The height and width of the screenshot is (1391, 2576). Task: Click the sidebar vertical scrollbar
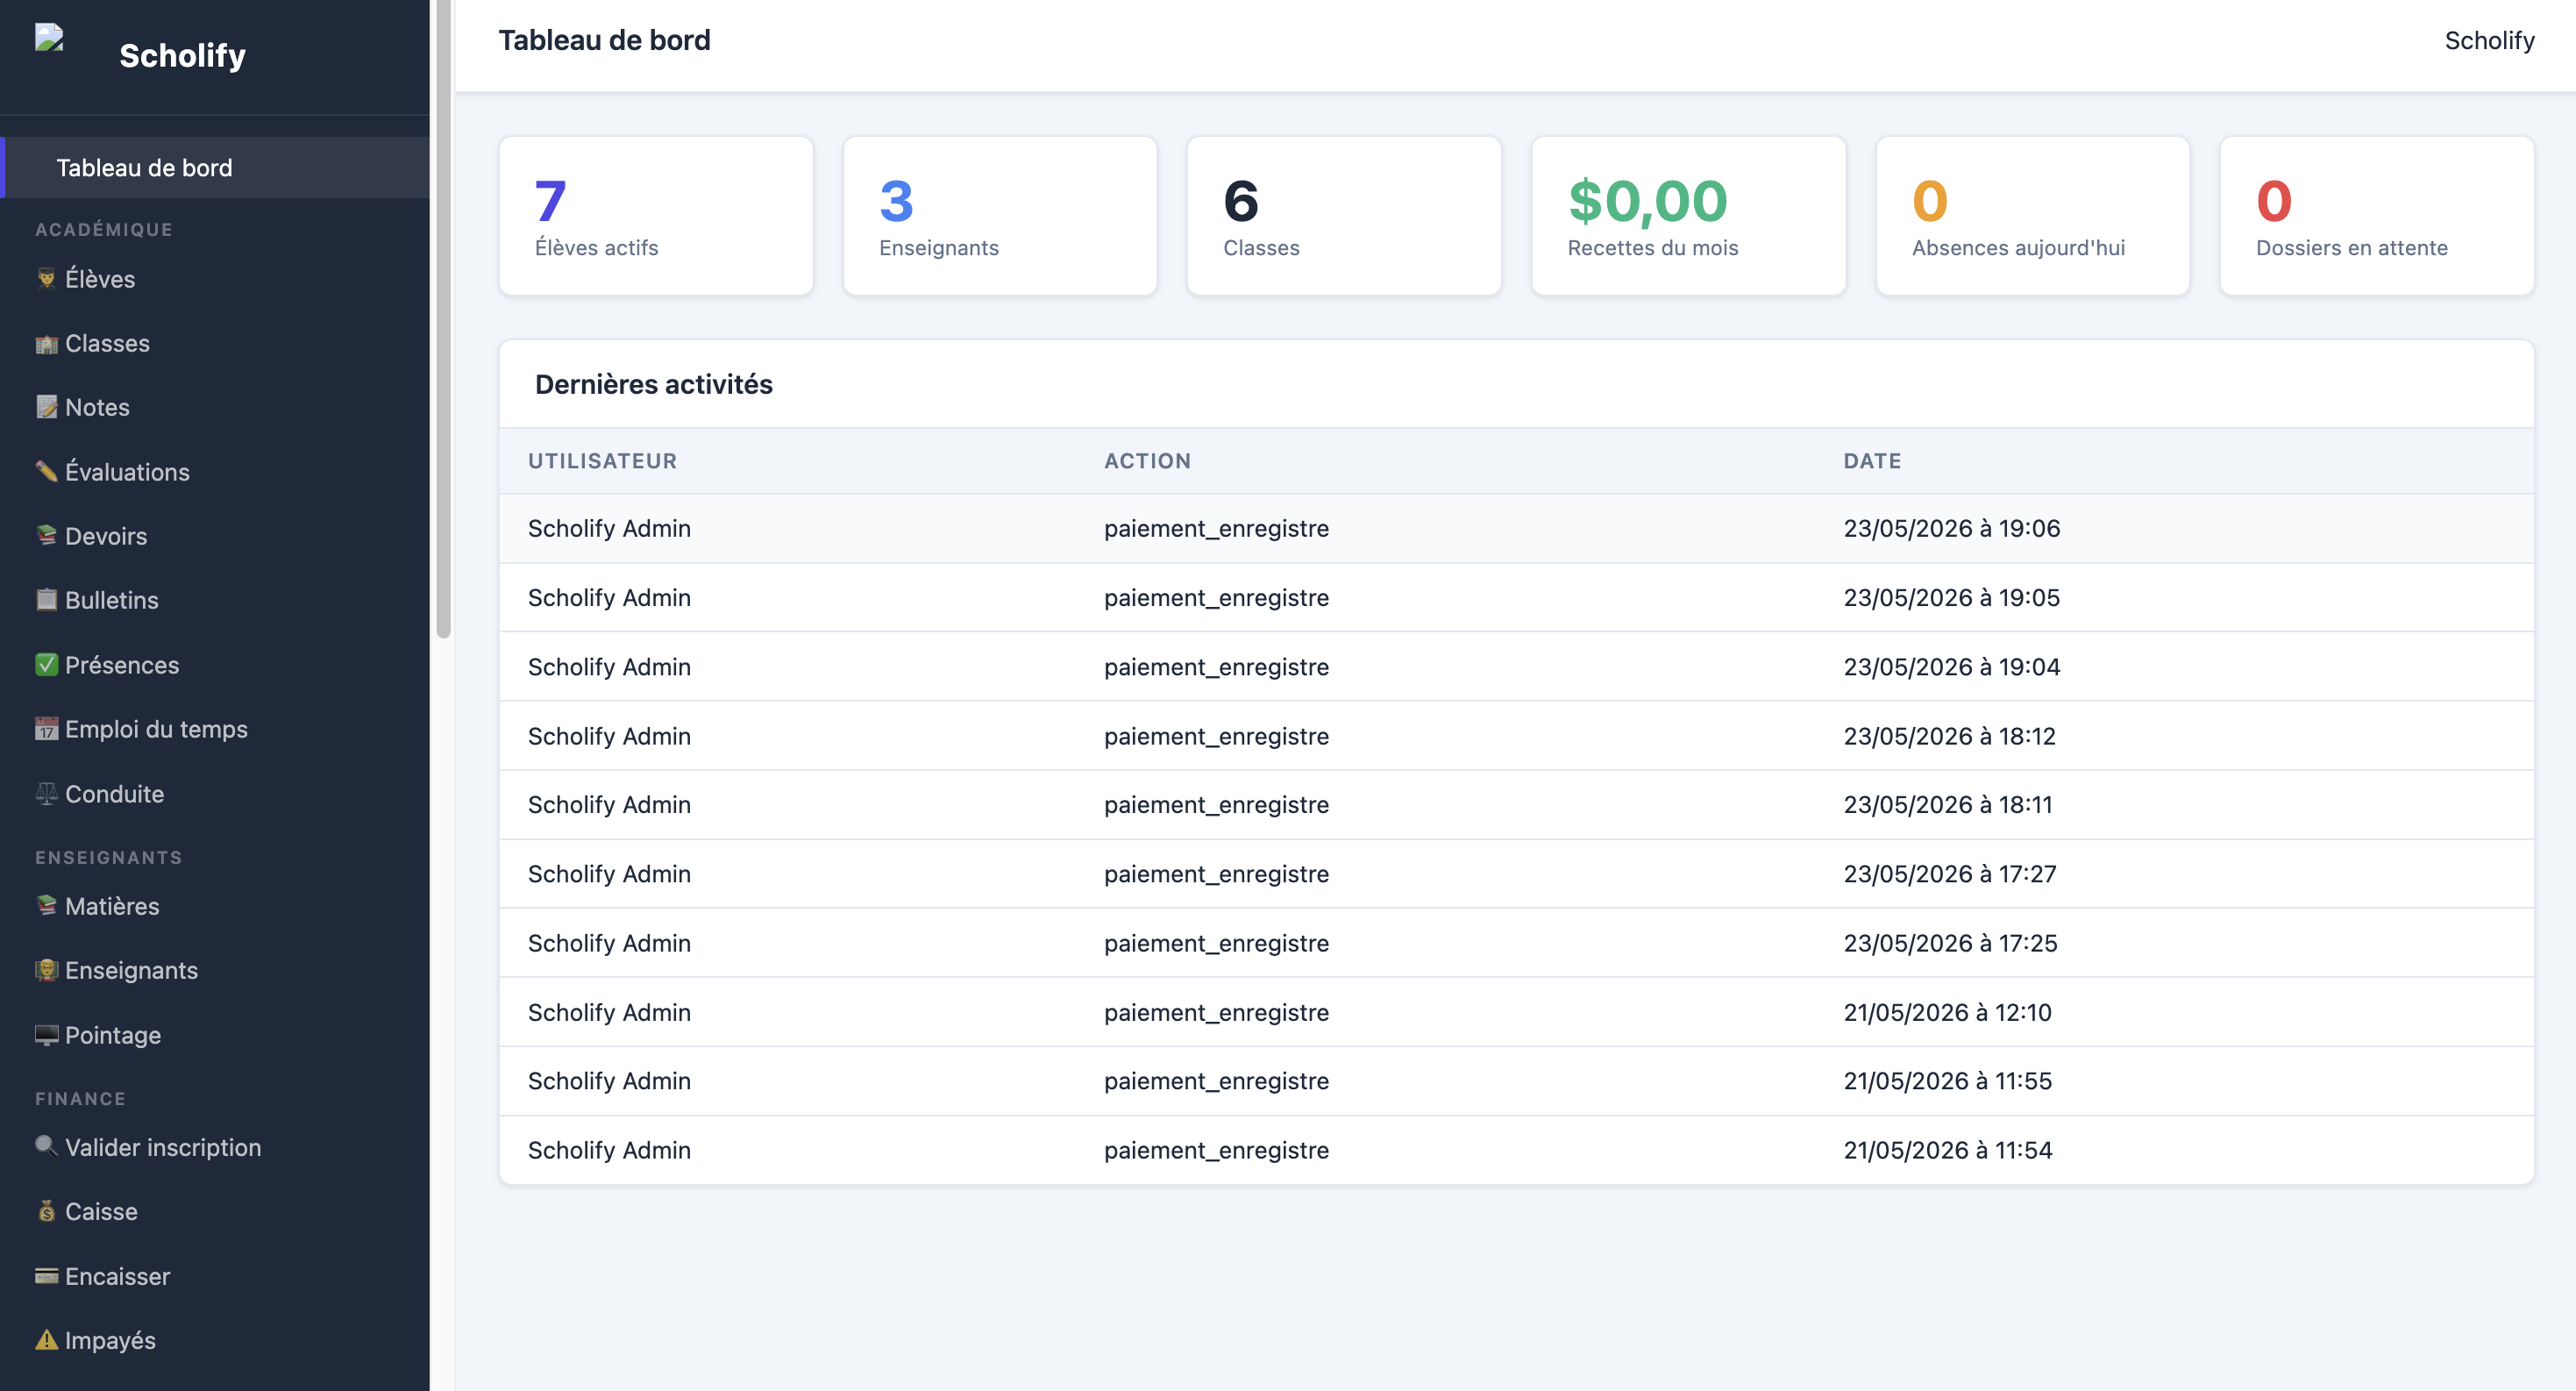pos(443,318)
